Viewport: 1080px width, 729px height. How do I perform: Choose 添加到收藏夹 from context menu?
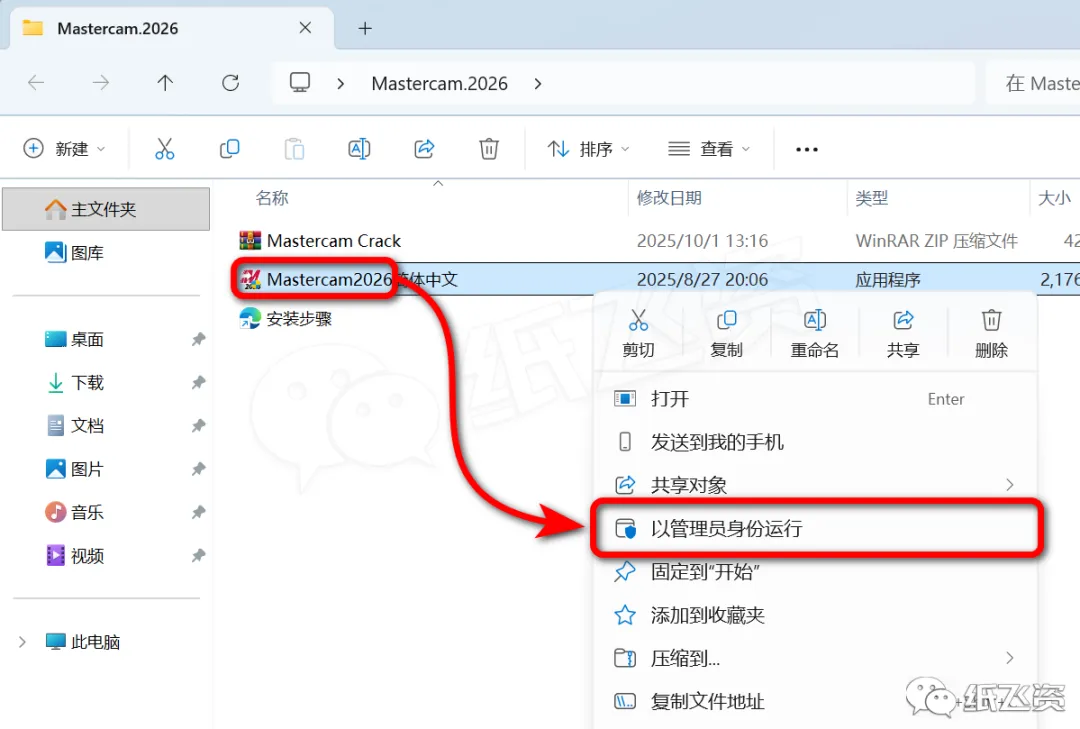pos(815,615)
